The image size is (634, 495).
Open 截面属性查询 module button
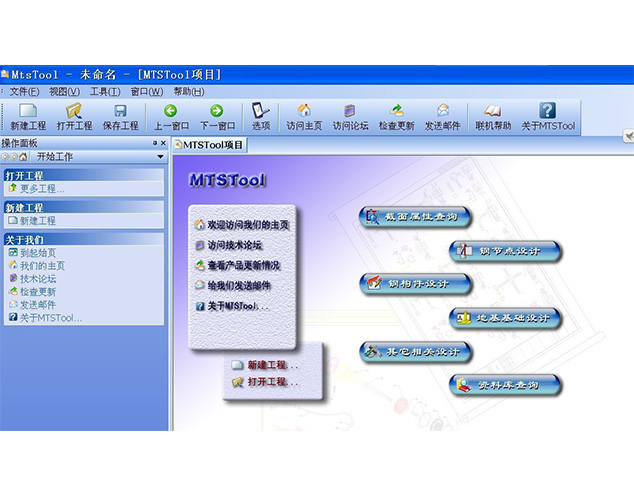(415, 217)
